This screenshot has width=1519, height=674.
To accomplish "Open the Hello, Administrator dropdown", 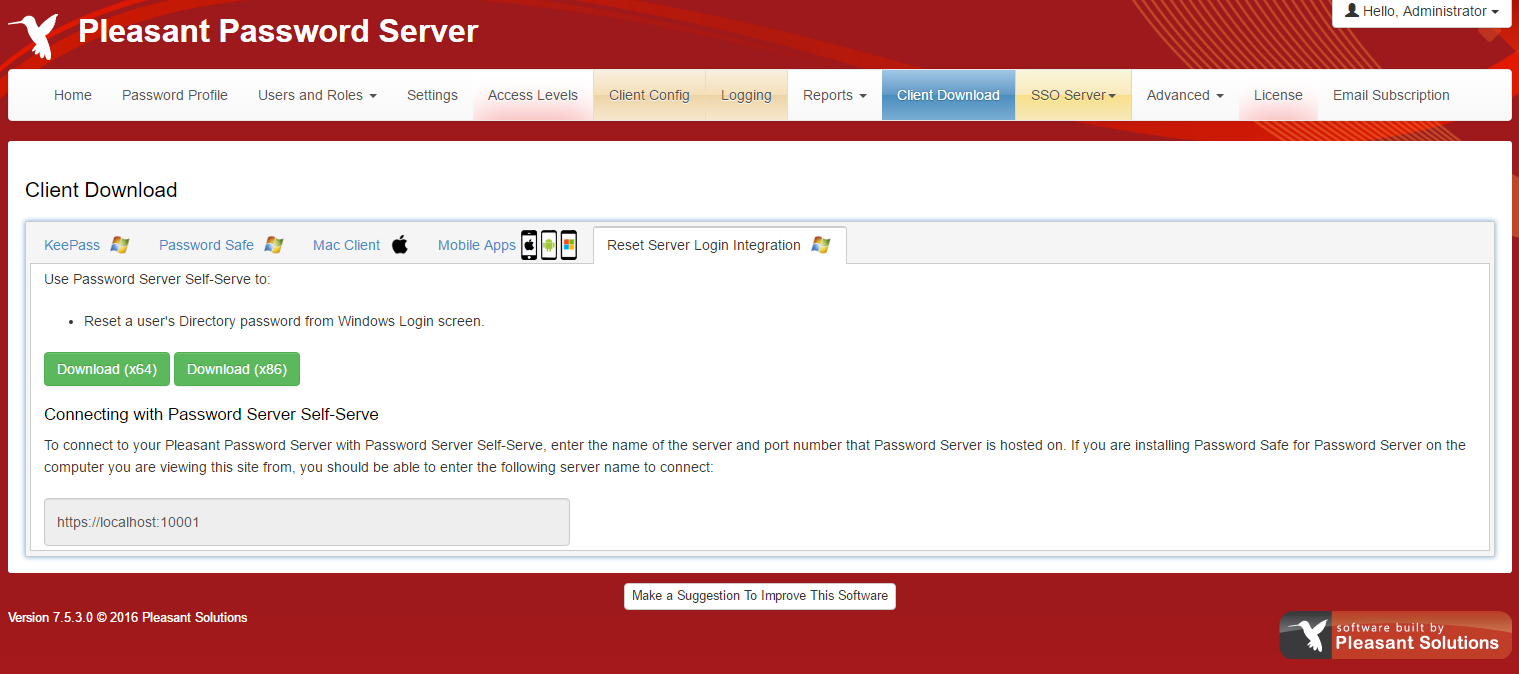I will [x=1421, y=11].
